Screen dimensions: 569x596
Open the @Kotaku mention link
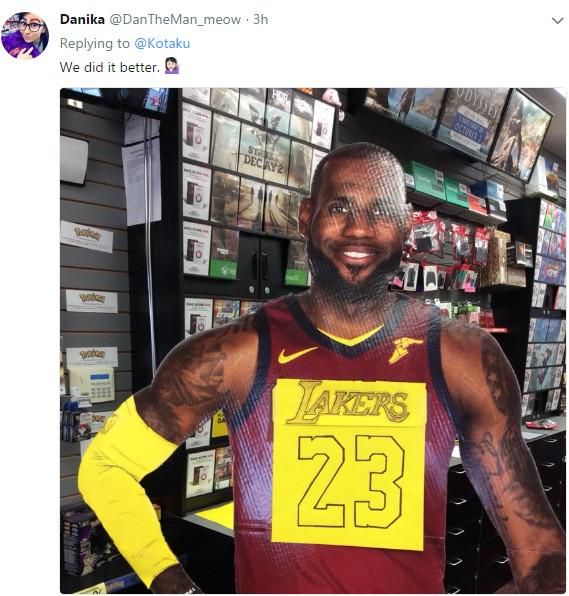pyautogui.click(x=162, y=43)
